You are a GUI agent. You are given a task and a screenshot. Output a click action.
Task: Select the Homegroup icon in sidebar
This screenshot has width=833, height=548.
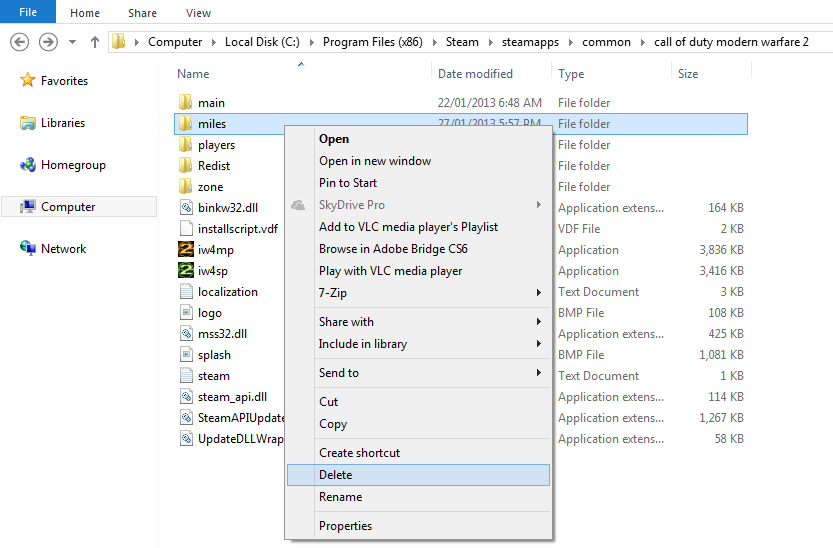coord(28,165)
